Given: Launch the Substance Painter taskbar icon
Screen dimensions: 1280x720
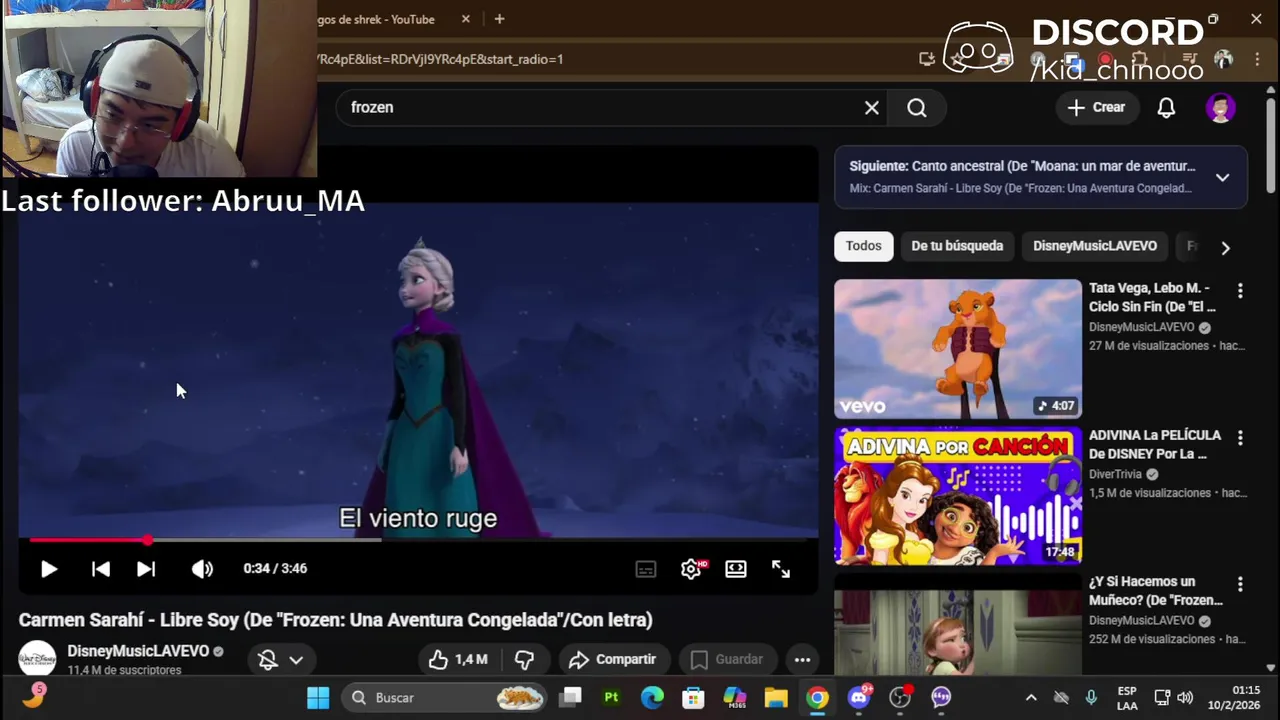Looking at the screenshot, I should pyautogui.click(x=611, y=698).
